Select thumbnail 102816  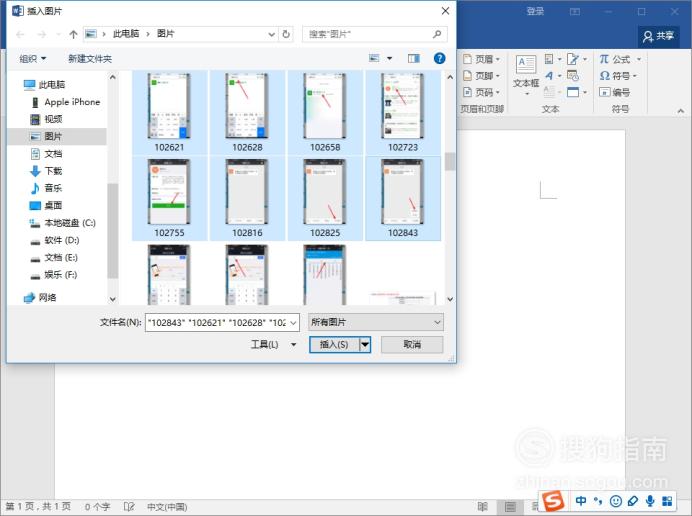click(x=248, y=198)
